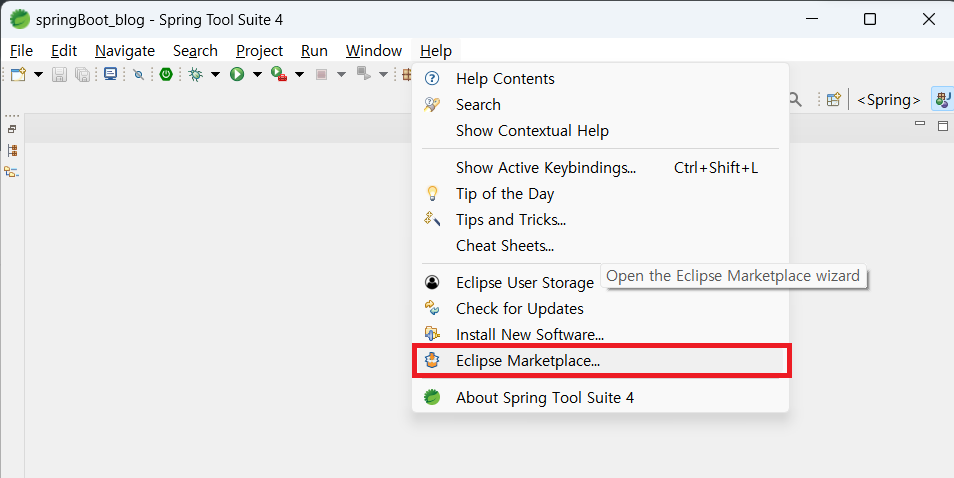The height and width of the screenshot is (478, 954).
Task: Open the File menu
Action: point(21,51)
